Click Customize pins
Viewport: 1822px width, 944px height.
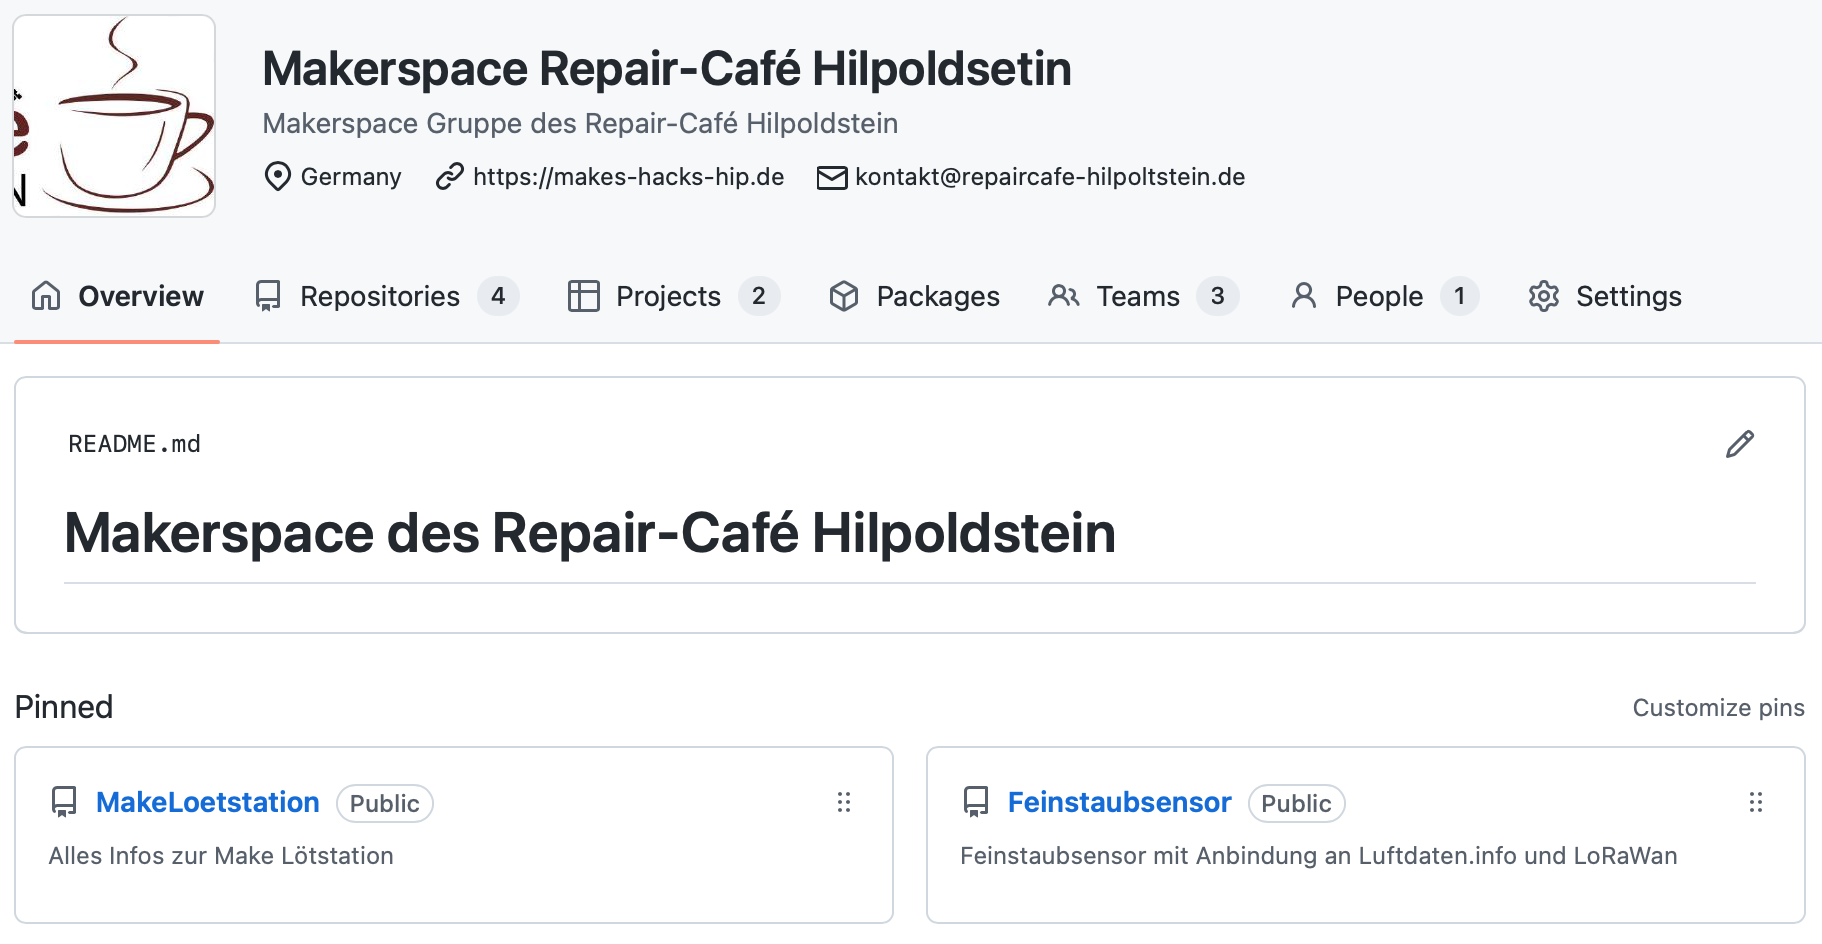[1718, 708]
